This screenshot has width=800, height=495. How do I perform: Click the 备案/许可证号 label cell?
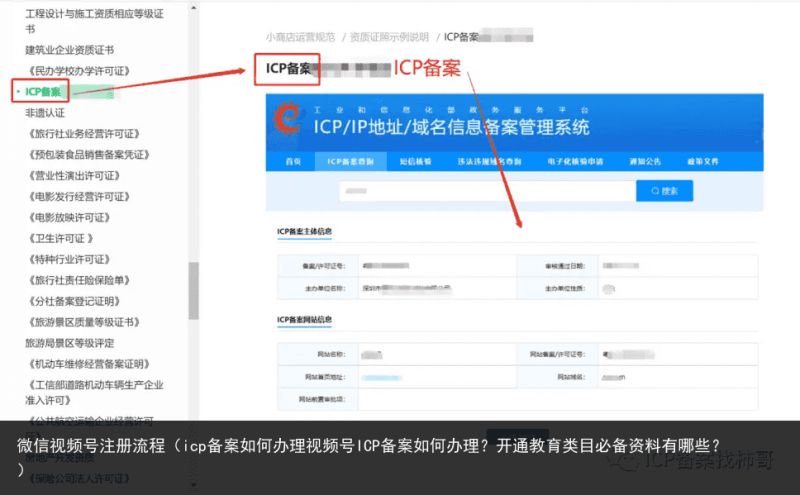(x=318, y=266)
